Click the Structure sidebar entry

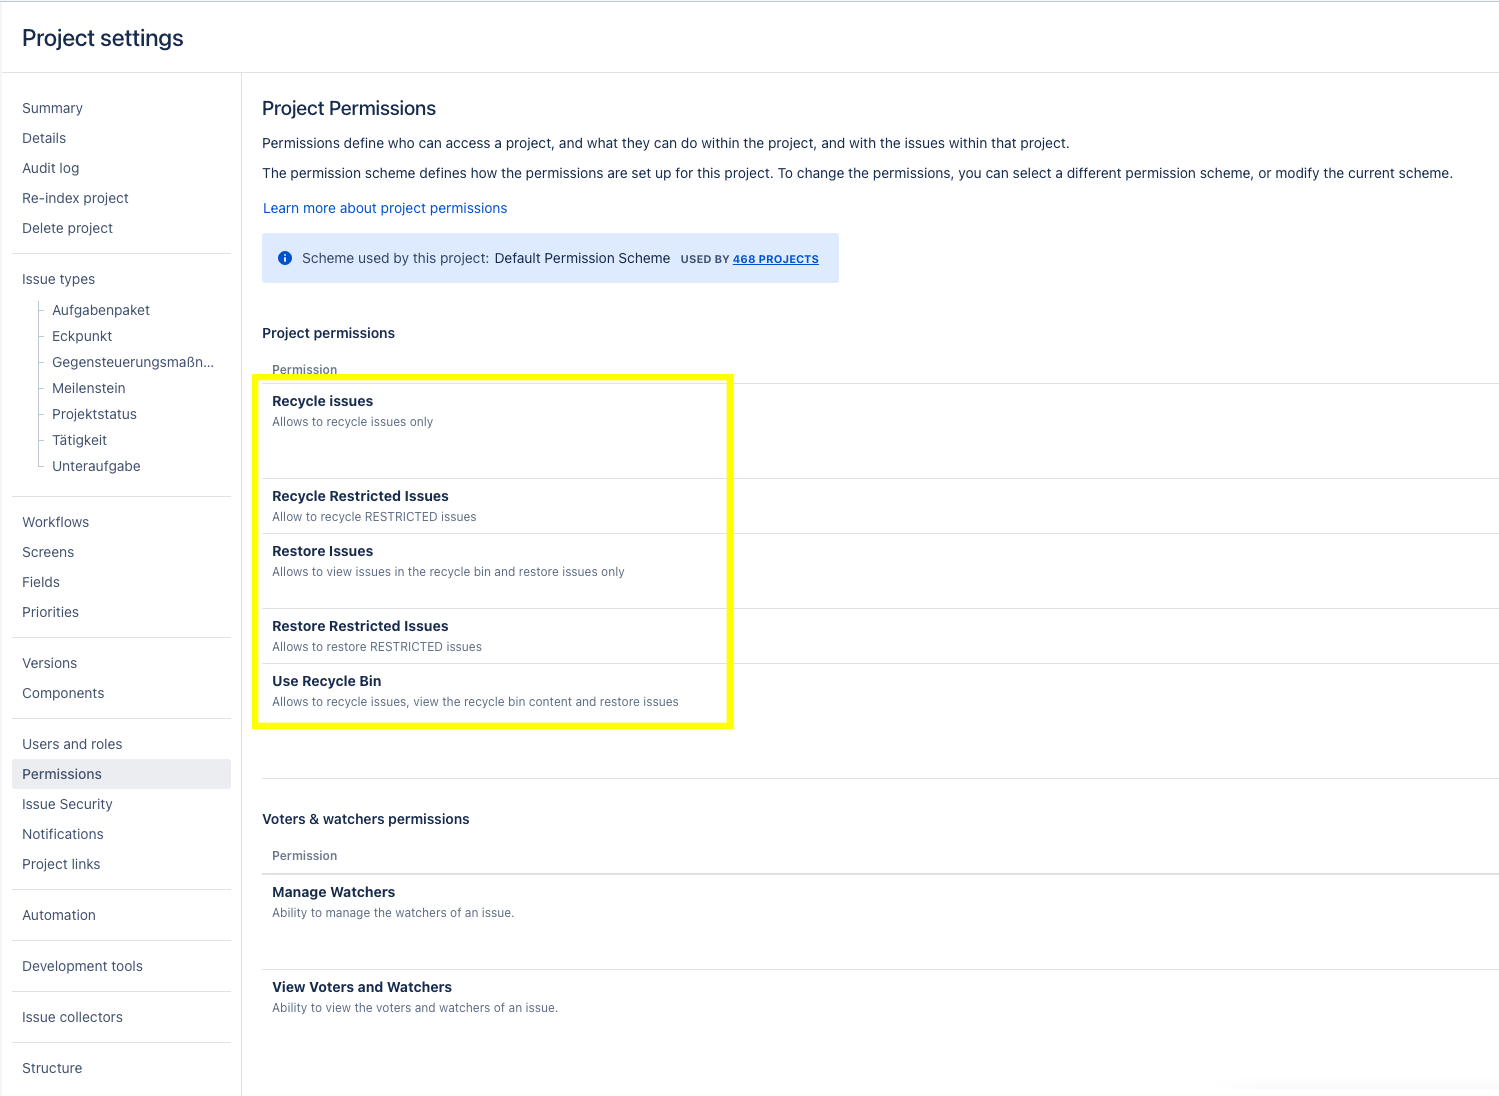(52, 1068)
